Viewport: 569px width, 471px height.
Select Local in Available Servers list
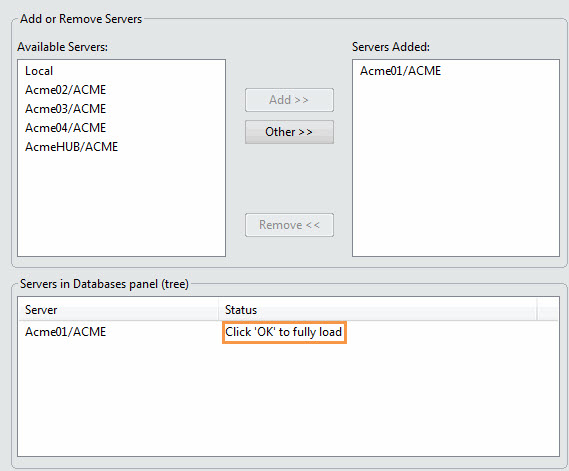coord(39,71)
